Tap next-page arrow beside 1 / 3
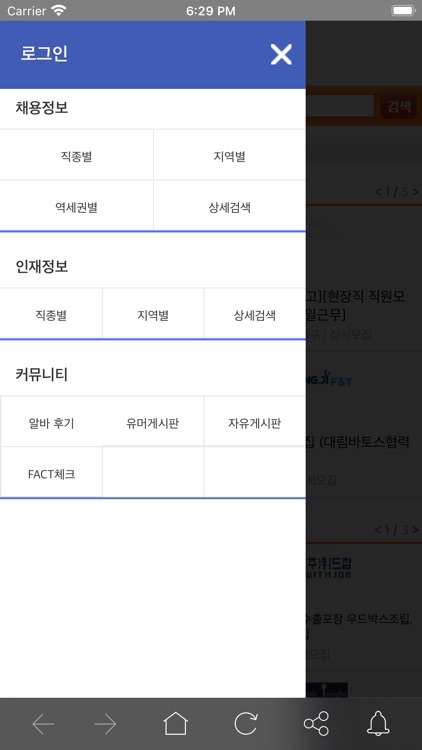Image resolution: width=422 pixels, height=750 pixels. click(415, 529)
